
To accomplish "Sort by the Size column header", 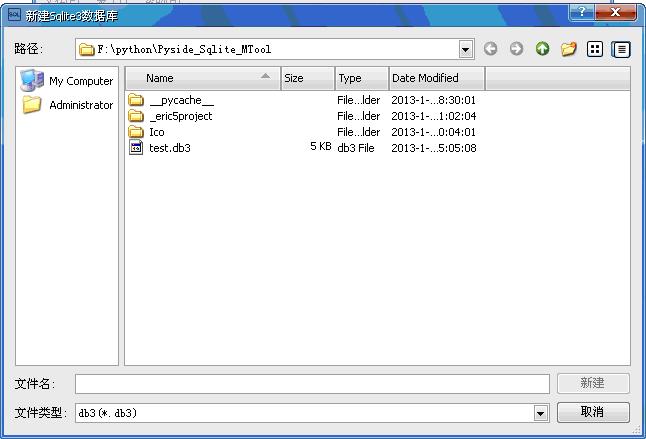I will [308, 78].
